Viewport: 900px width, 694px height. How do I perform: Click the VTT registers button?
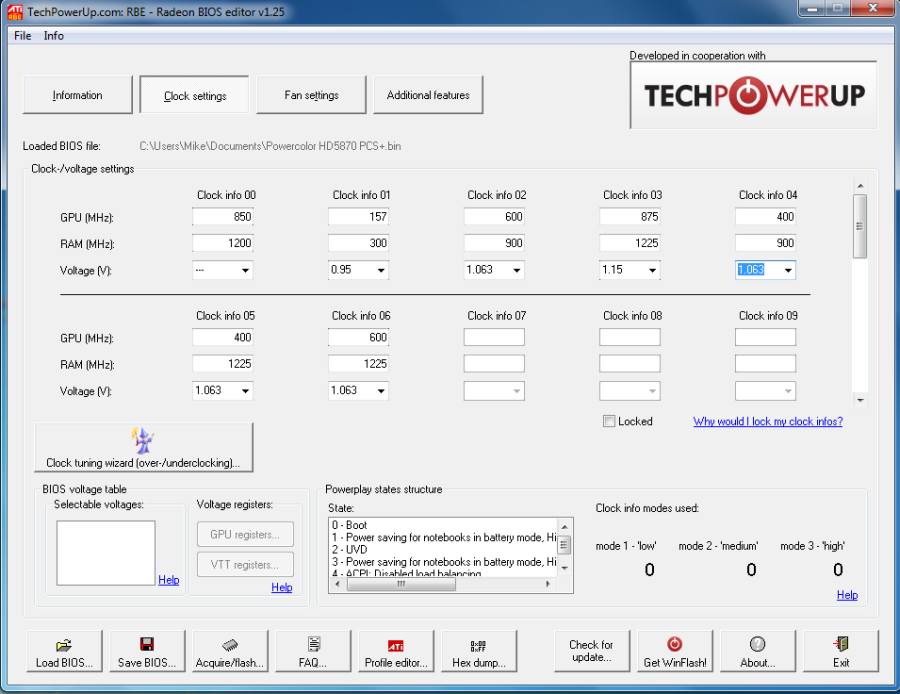coord(245,564)
